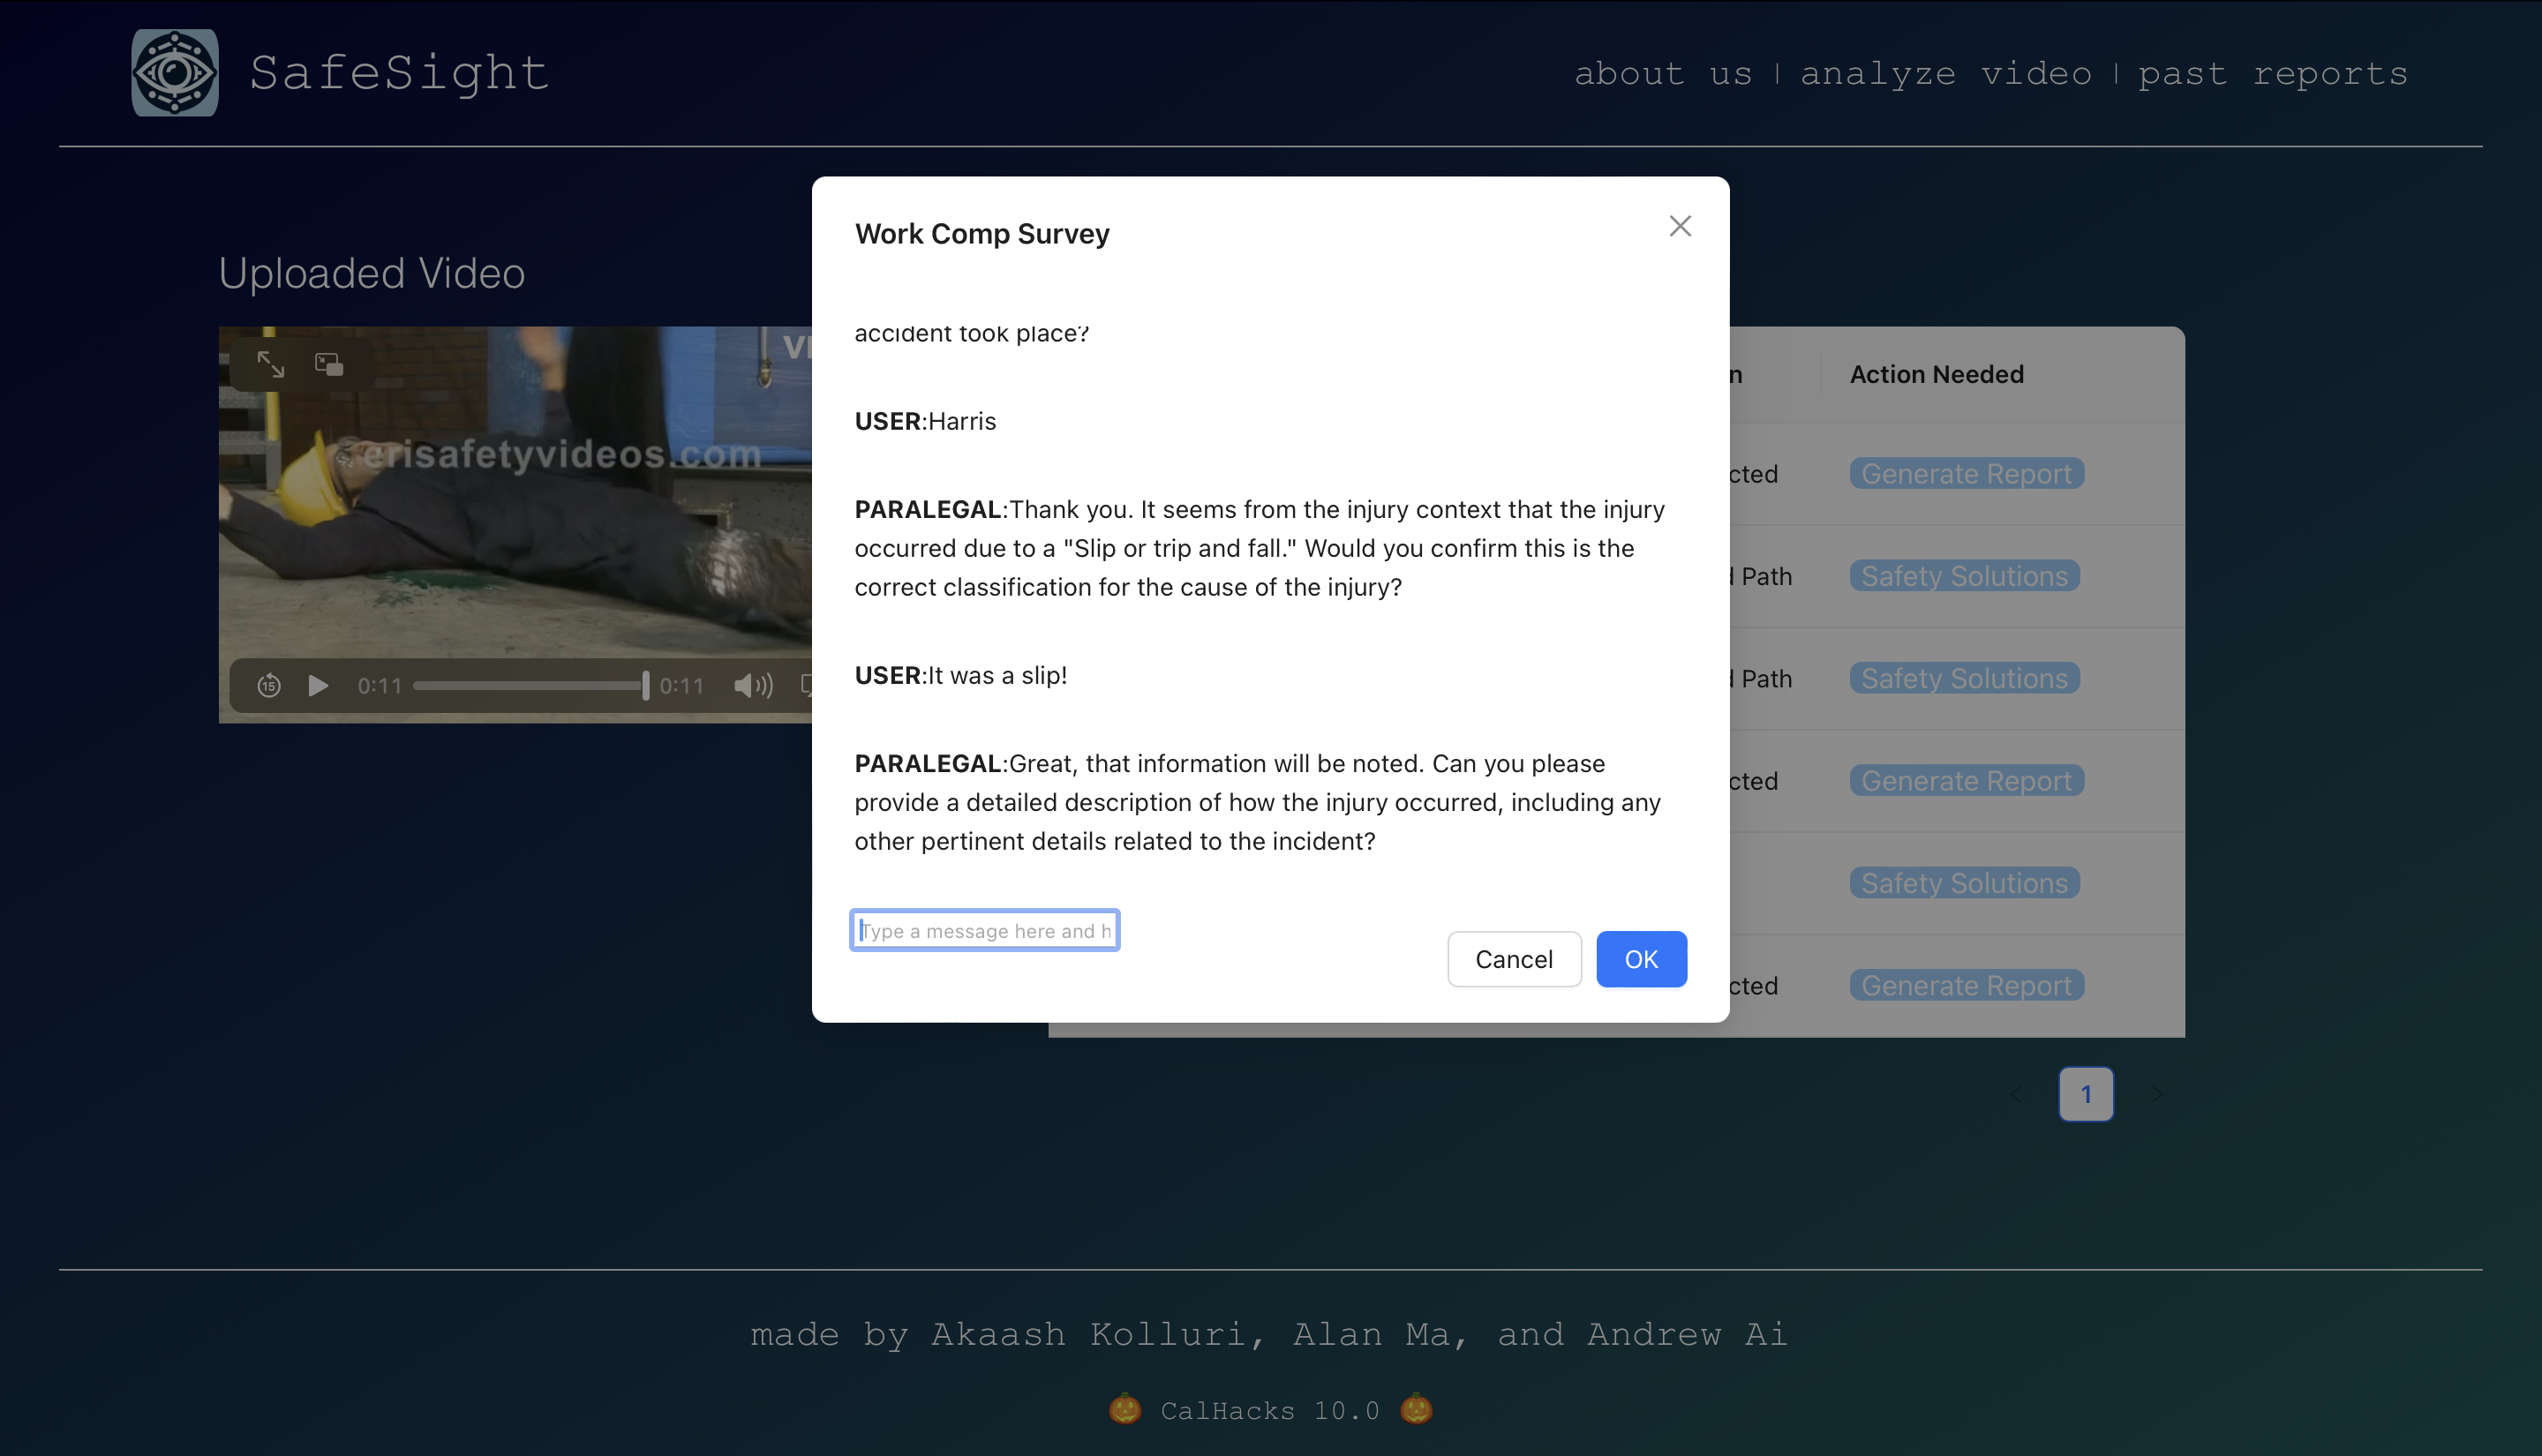Image resolution: width=2542 pixels, height=1456 pixels.
Task: Close the Work Comp Survey dialog
Action: pyautogui.click(x=1679, y=226)
